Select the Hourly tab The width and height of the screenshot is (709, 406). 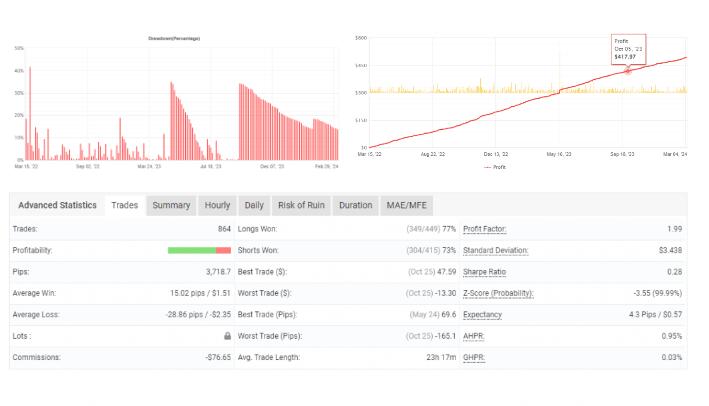(x=217, y=205)
